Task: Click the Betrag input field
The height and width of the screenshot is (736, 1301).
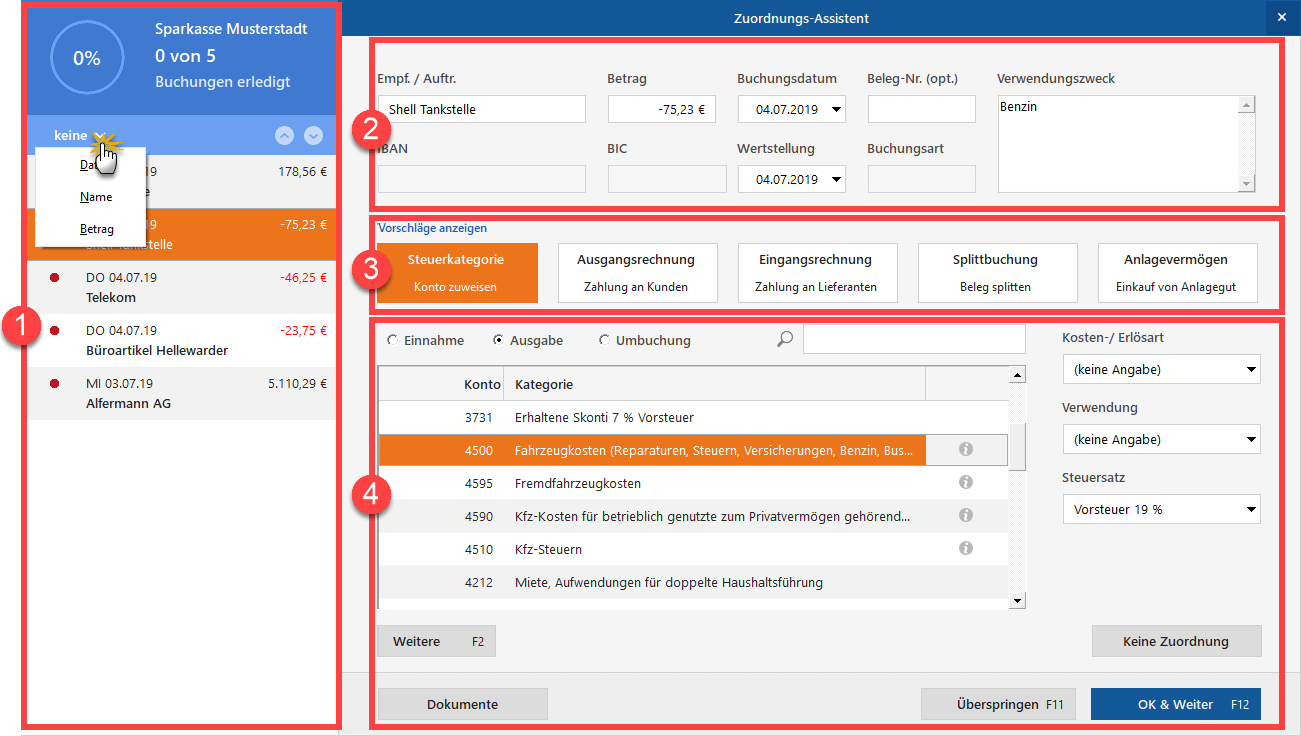Action: (661, 109)
